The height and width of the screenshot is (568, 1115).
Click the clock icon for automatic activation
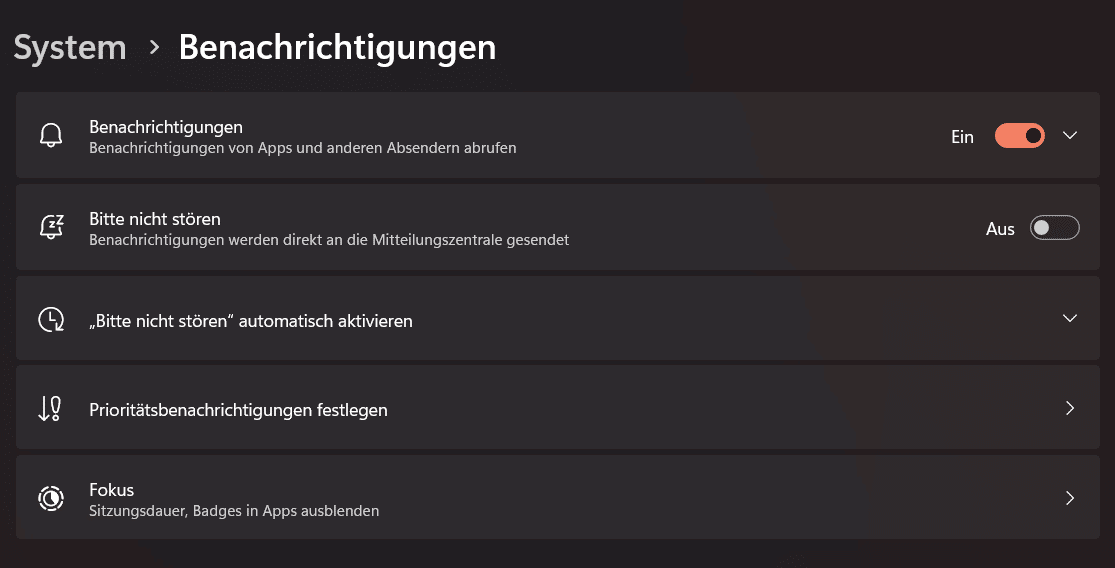(51, 320)
